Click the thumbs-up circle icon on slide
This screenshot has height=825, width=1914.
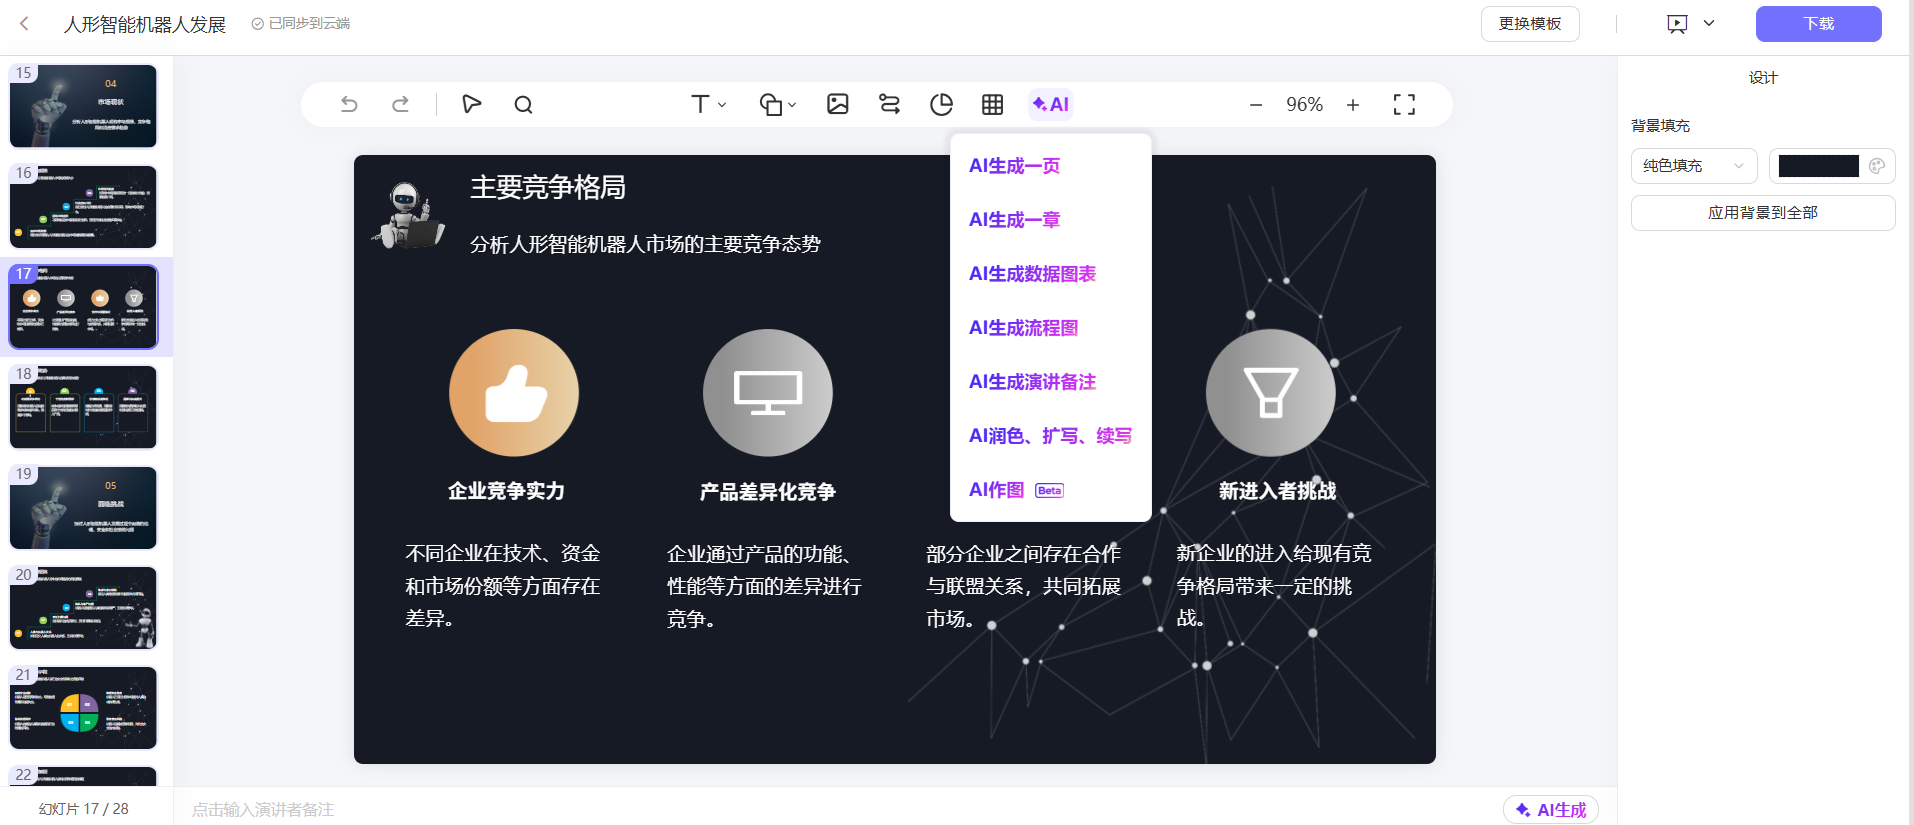click(x=514, y=393)
